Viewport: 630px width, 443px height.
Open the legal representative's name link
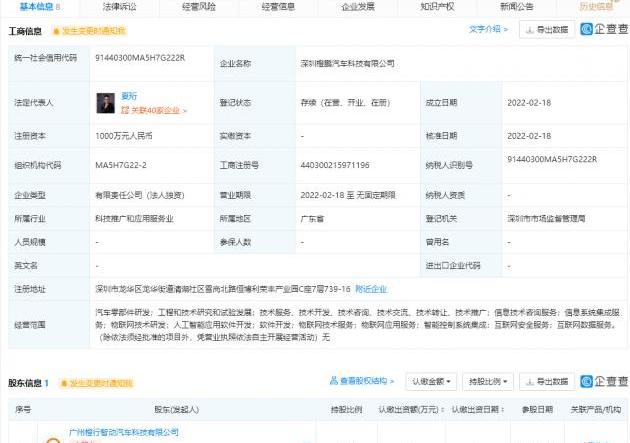[129, 96]
